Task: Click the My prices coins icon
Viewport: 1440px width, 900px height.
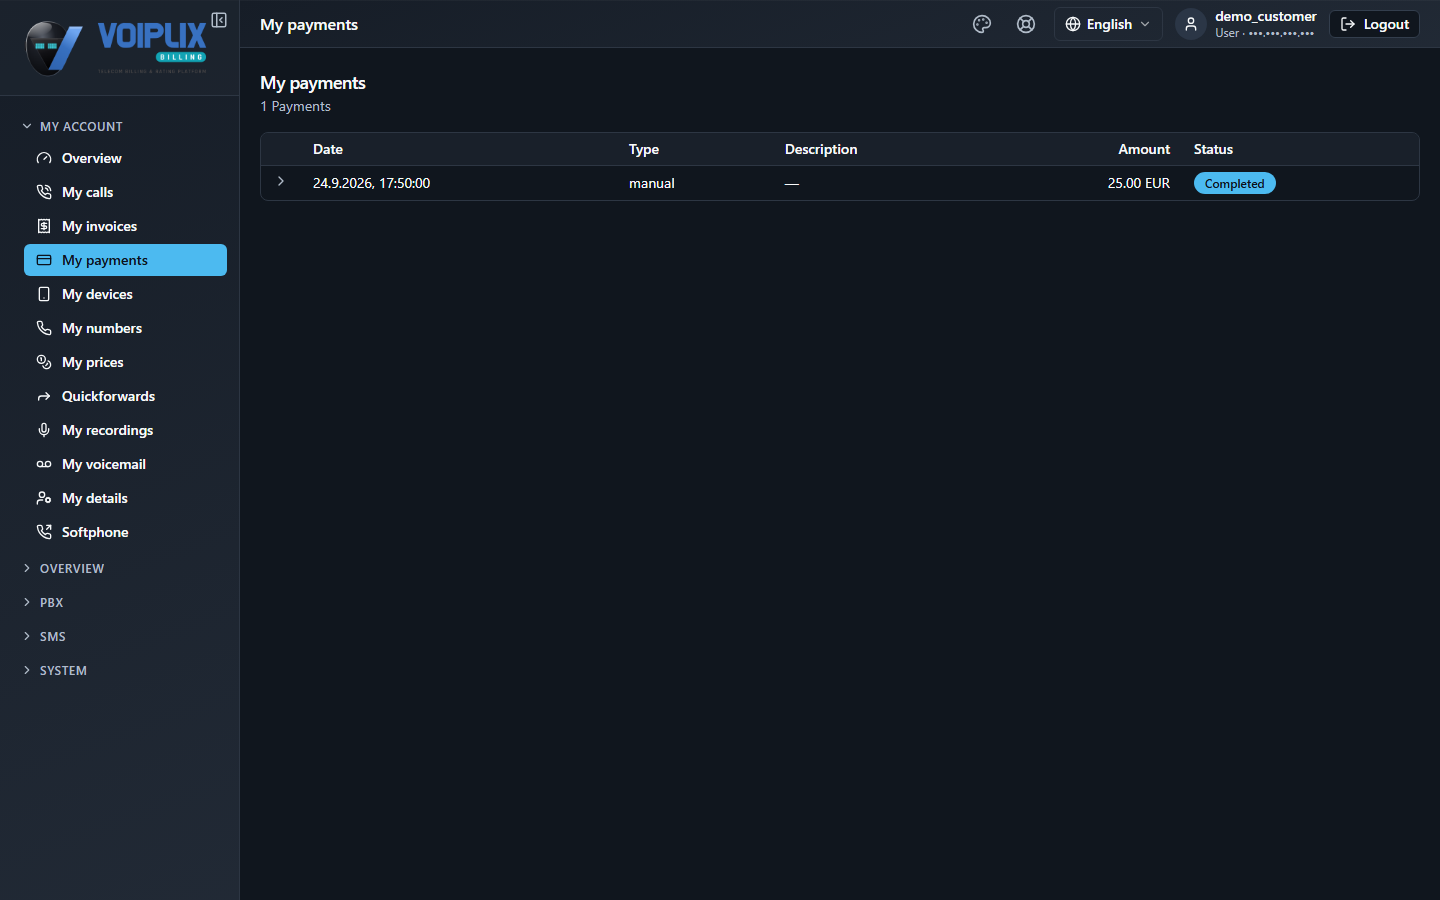Action: point(44,362)
